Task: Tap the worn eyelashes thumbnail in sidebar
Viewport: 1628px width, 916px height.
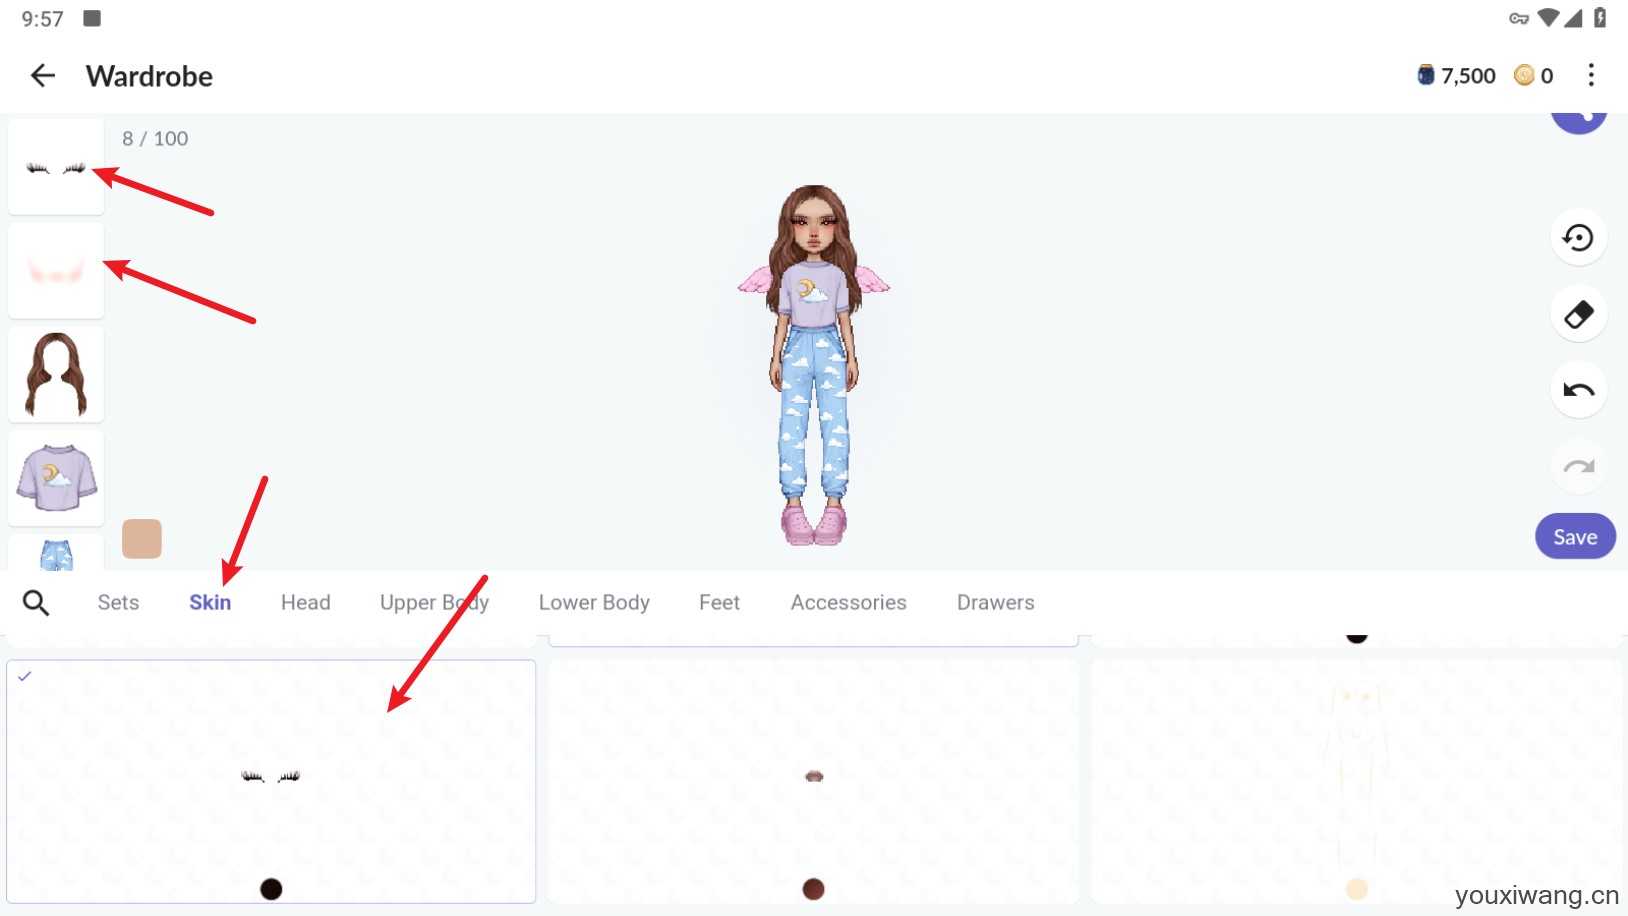Action: pyautogui.click(x=56, y=167)
